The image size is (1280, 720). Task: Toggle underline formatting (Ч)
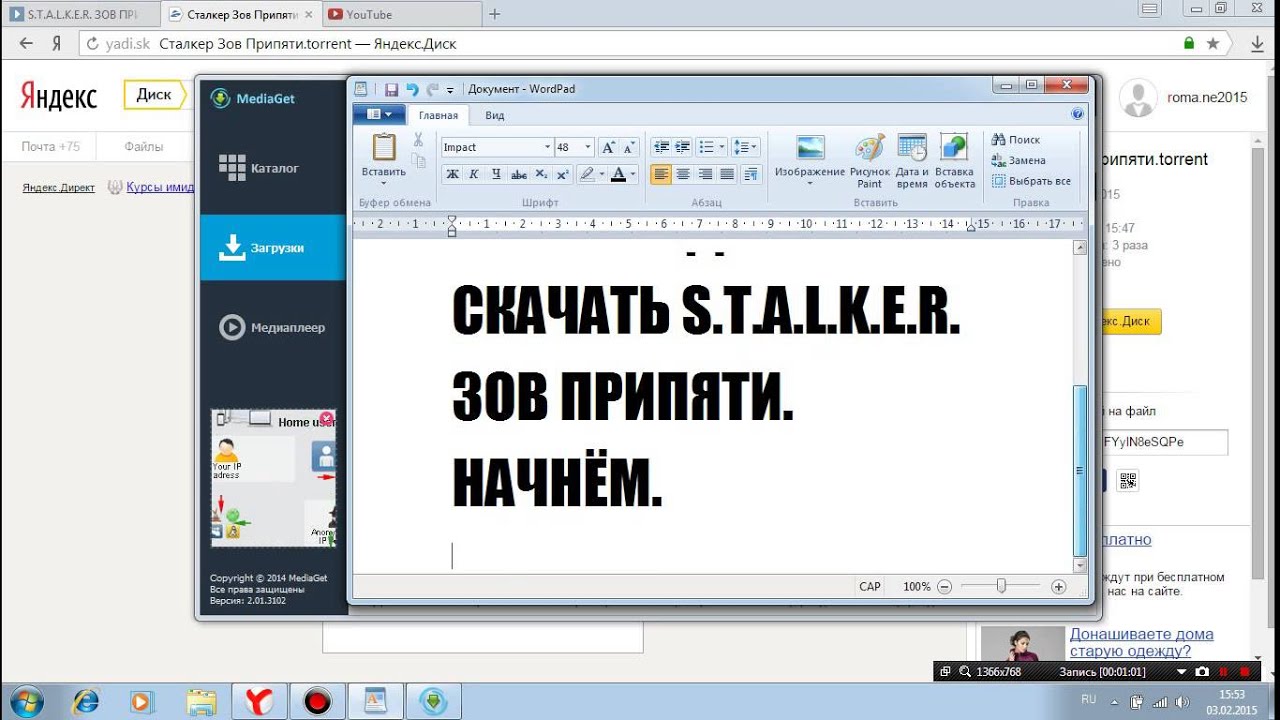click(x=496, y=174)
